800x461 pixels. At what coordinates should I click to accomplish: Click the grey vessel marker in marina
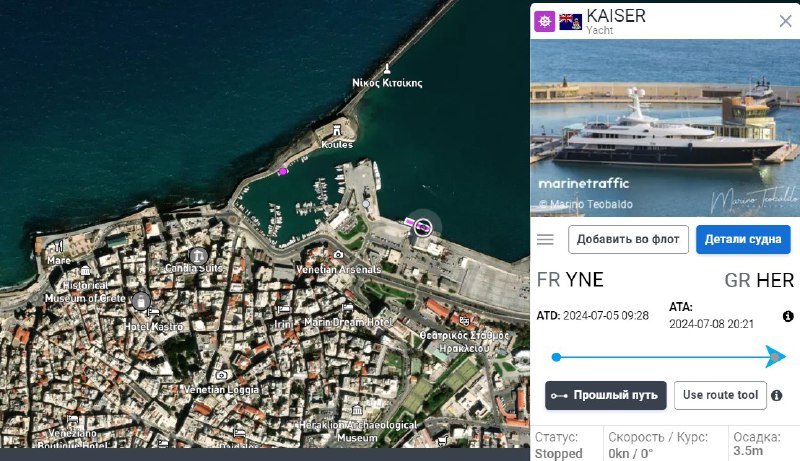(366, 204)
